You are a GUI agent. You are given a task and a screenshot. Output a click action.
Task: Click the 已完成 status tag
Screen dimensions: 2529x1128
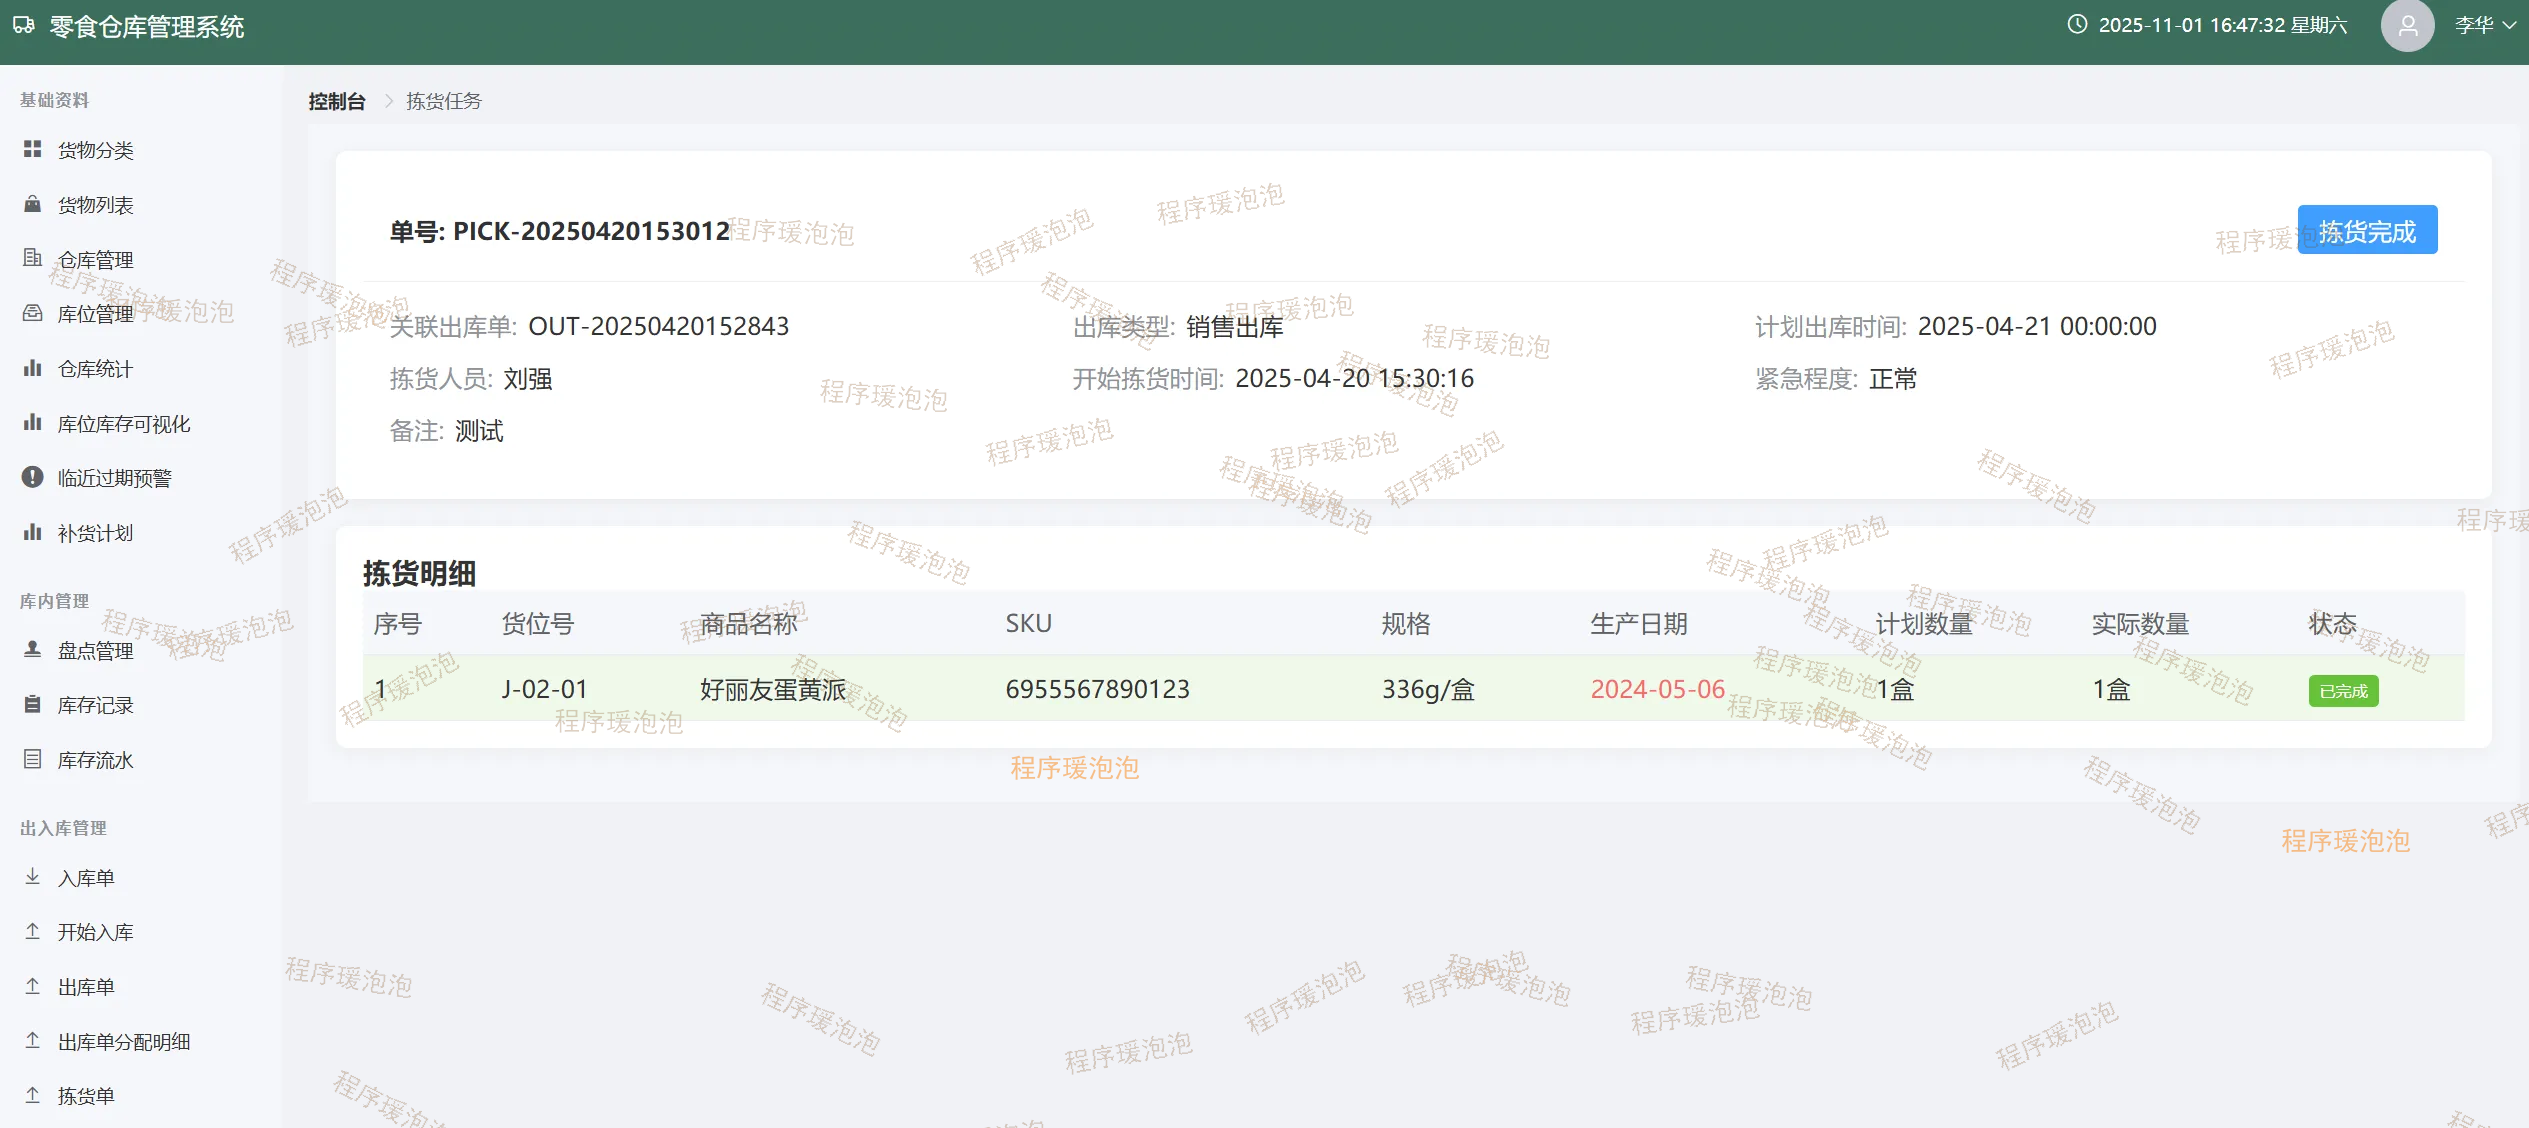2342,691
